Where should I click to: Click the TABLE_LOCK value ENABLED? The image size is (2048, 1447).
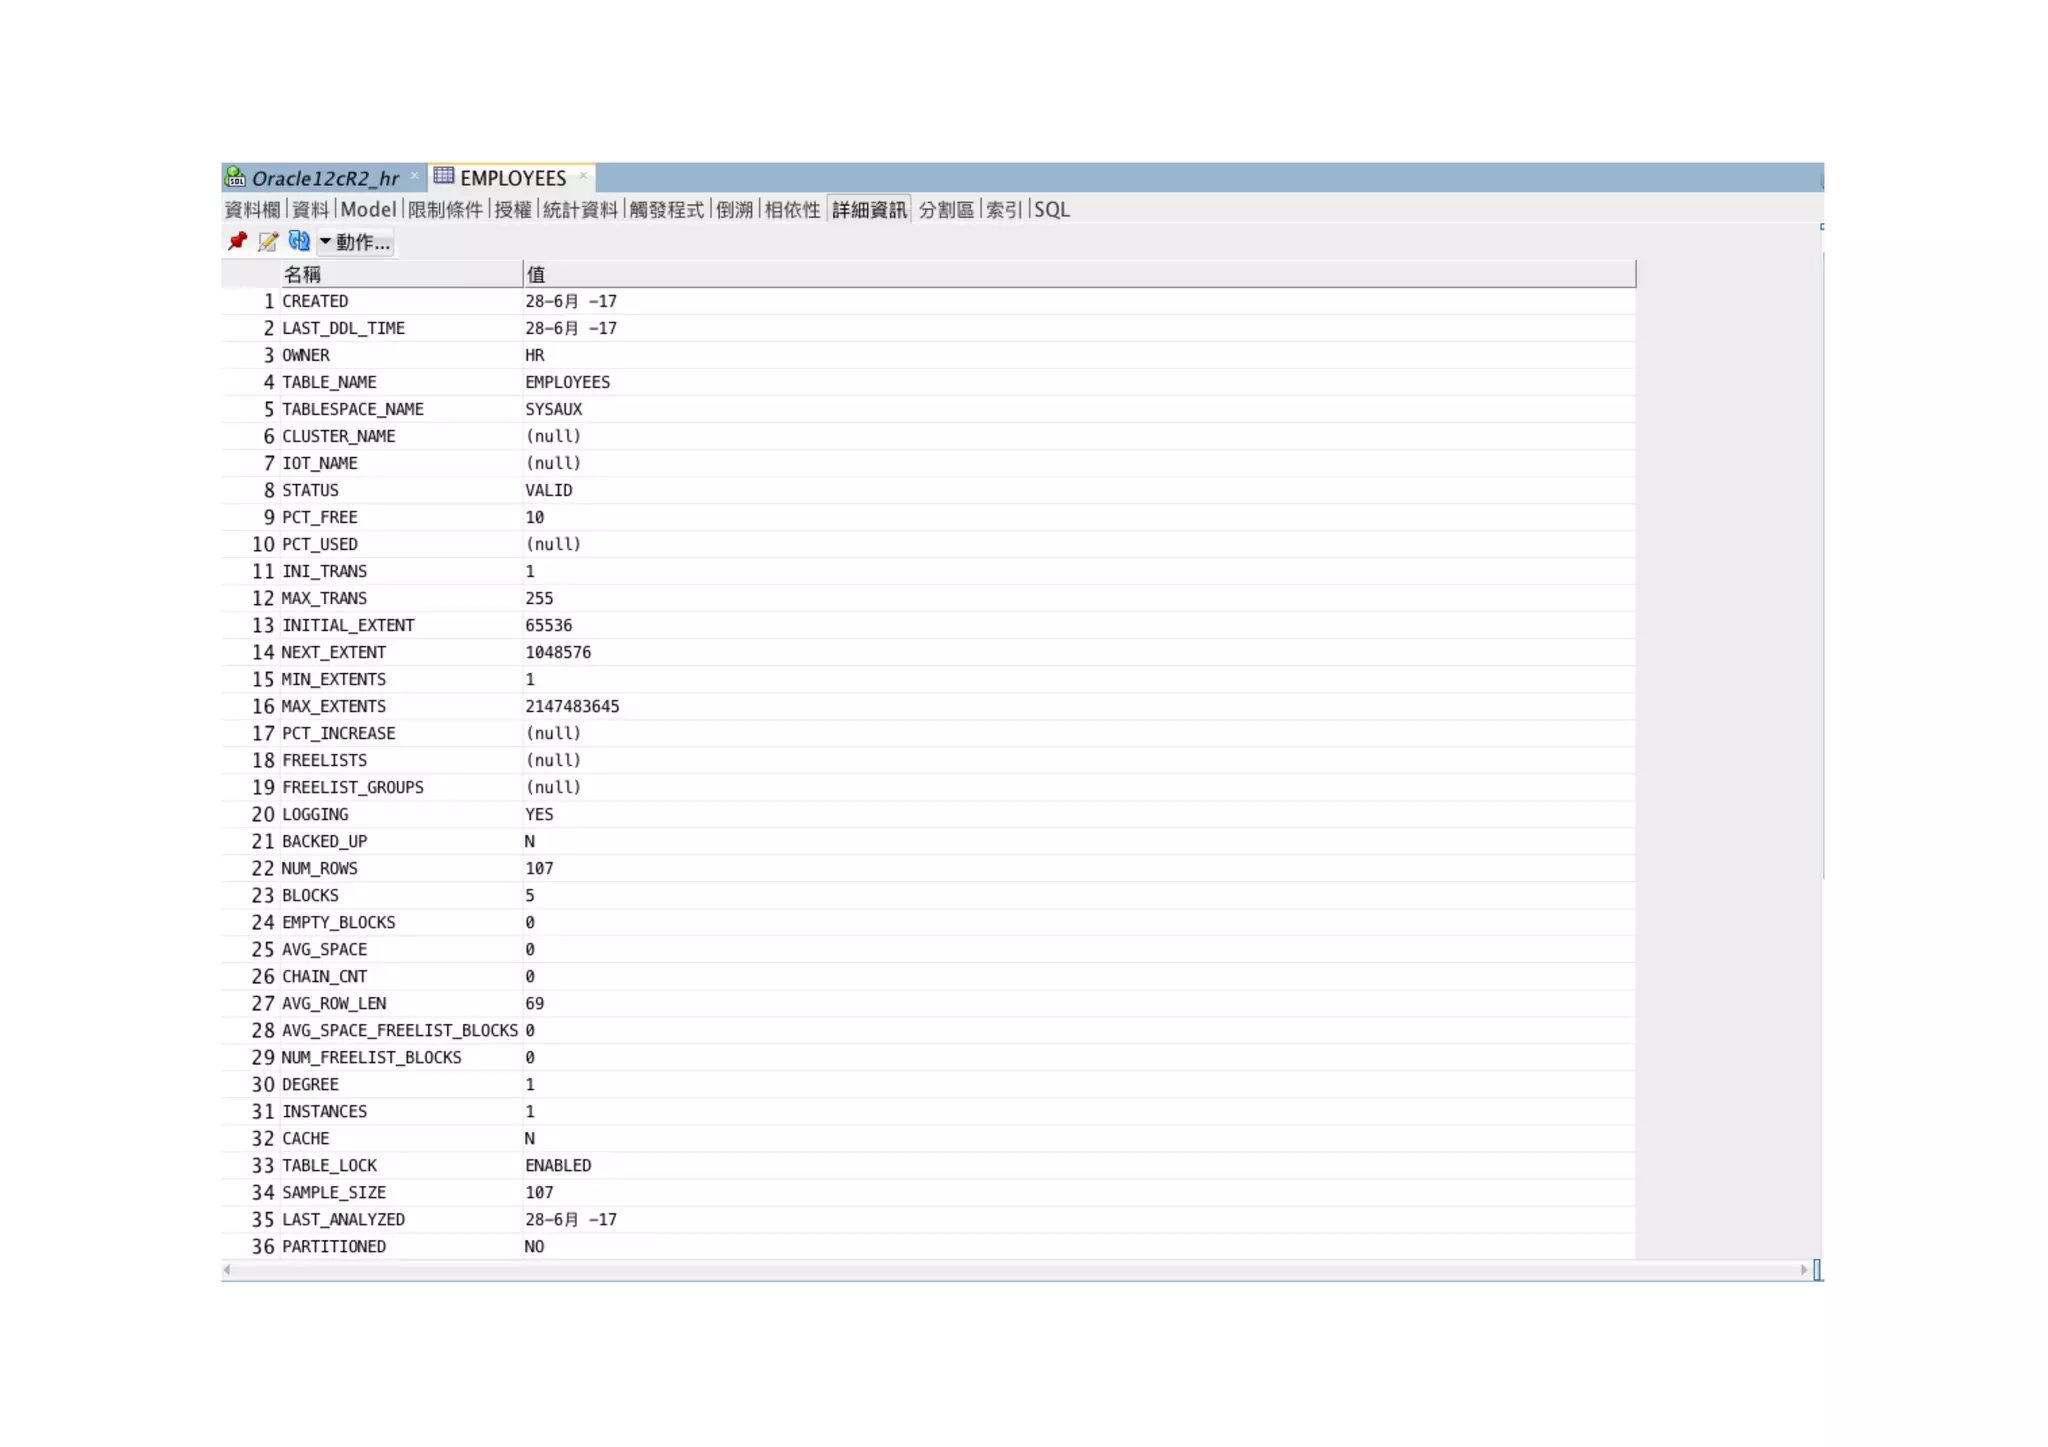coord(558,1165)
